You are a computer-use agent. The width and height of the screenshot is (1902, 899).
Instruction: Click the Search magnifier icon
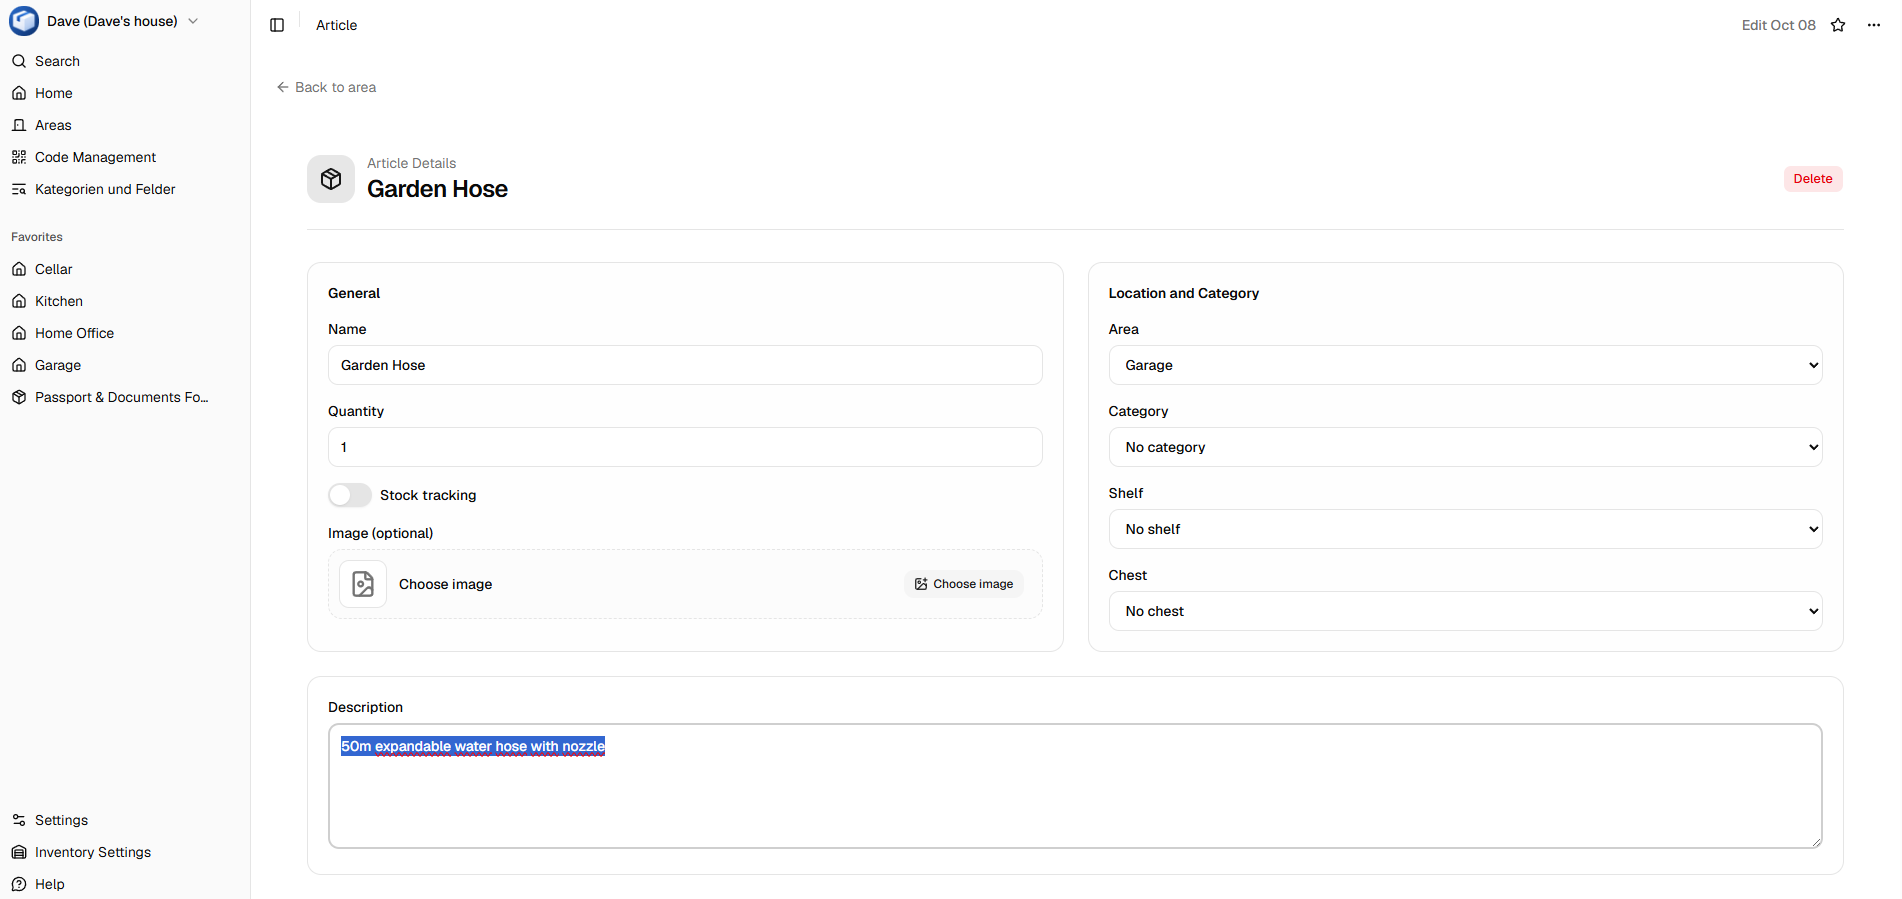pos(19,61)
